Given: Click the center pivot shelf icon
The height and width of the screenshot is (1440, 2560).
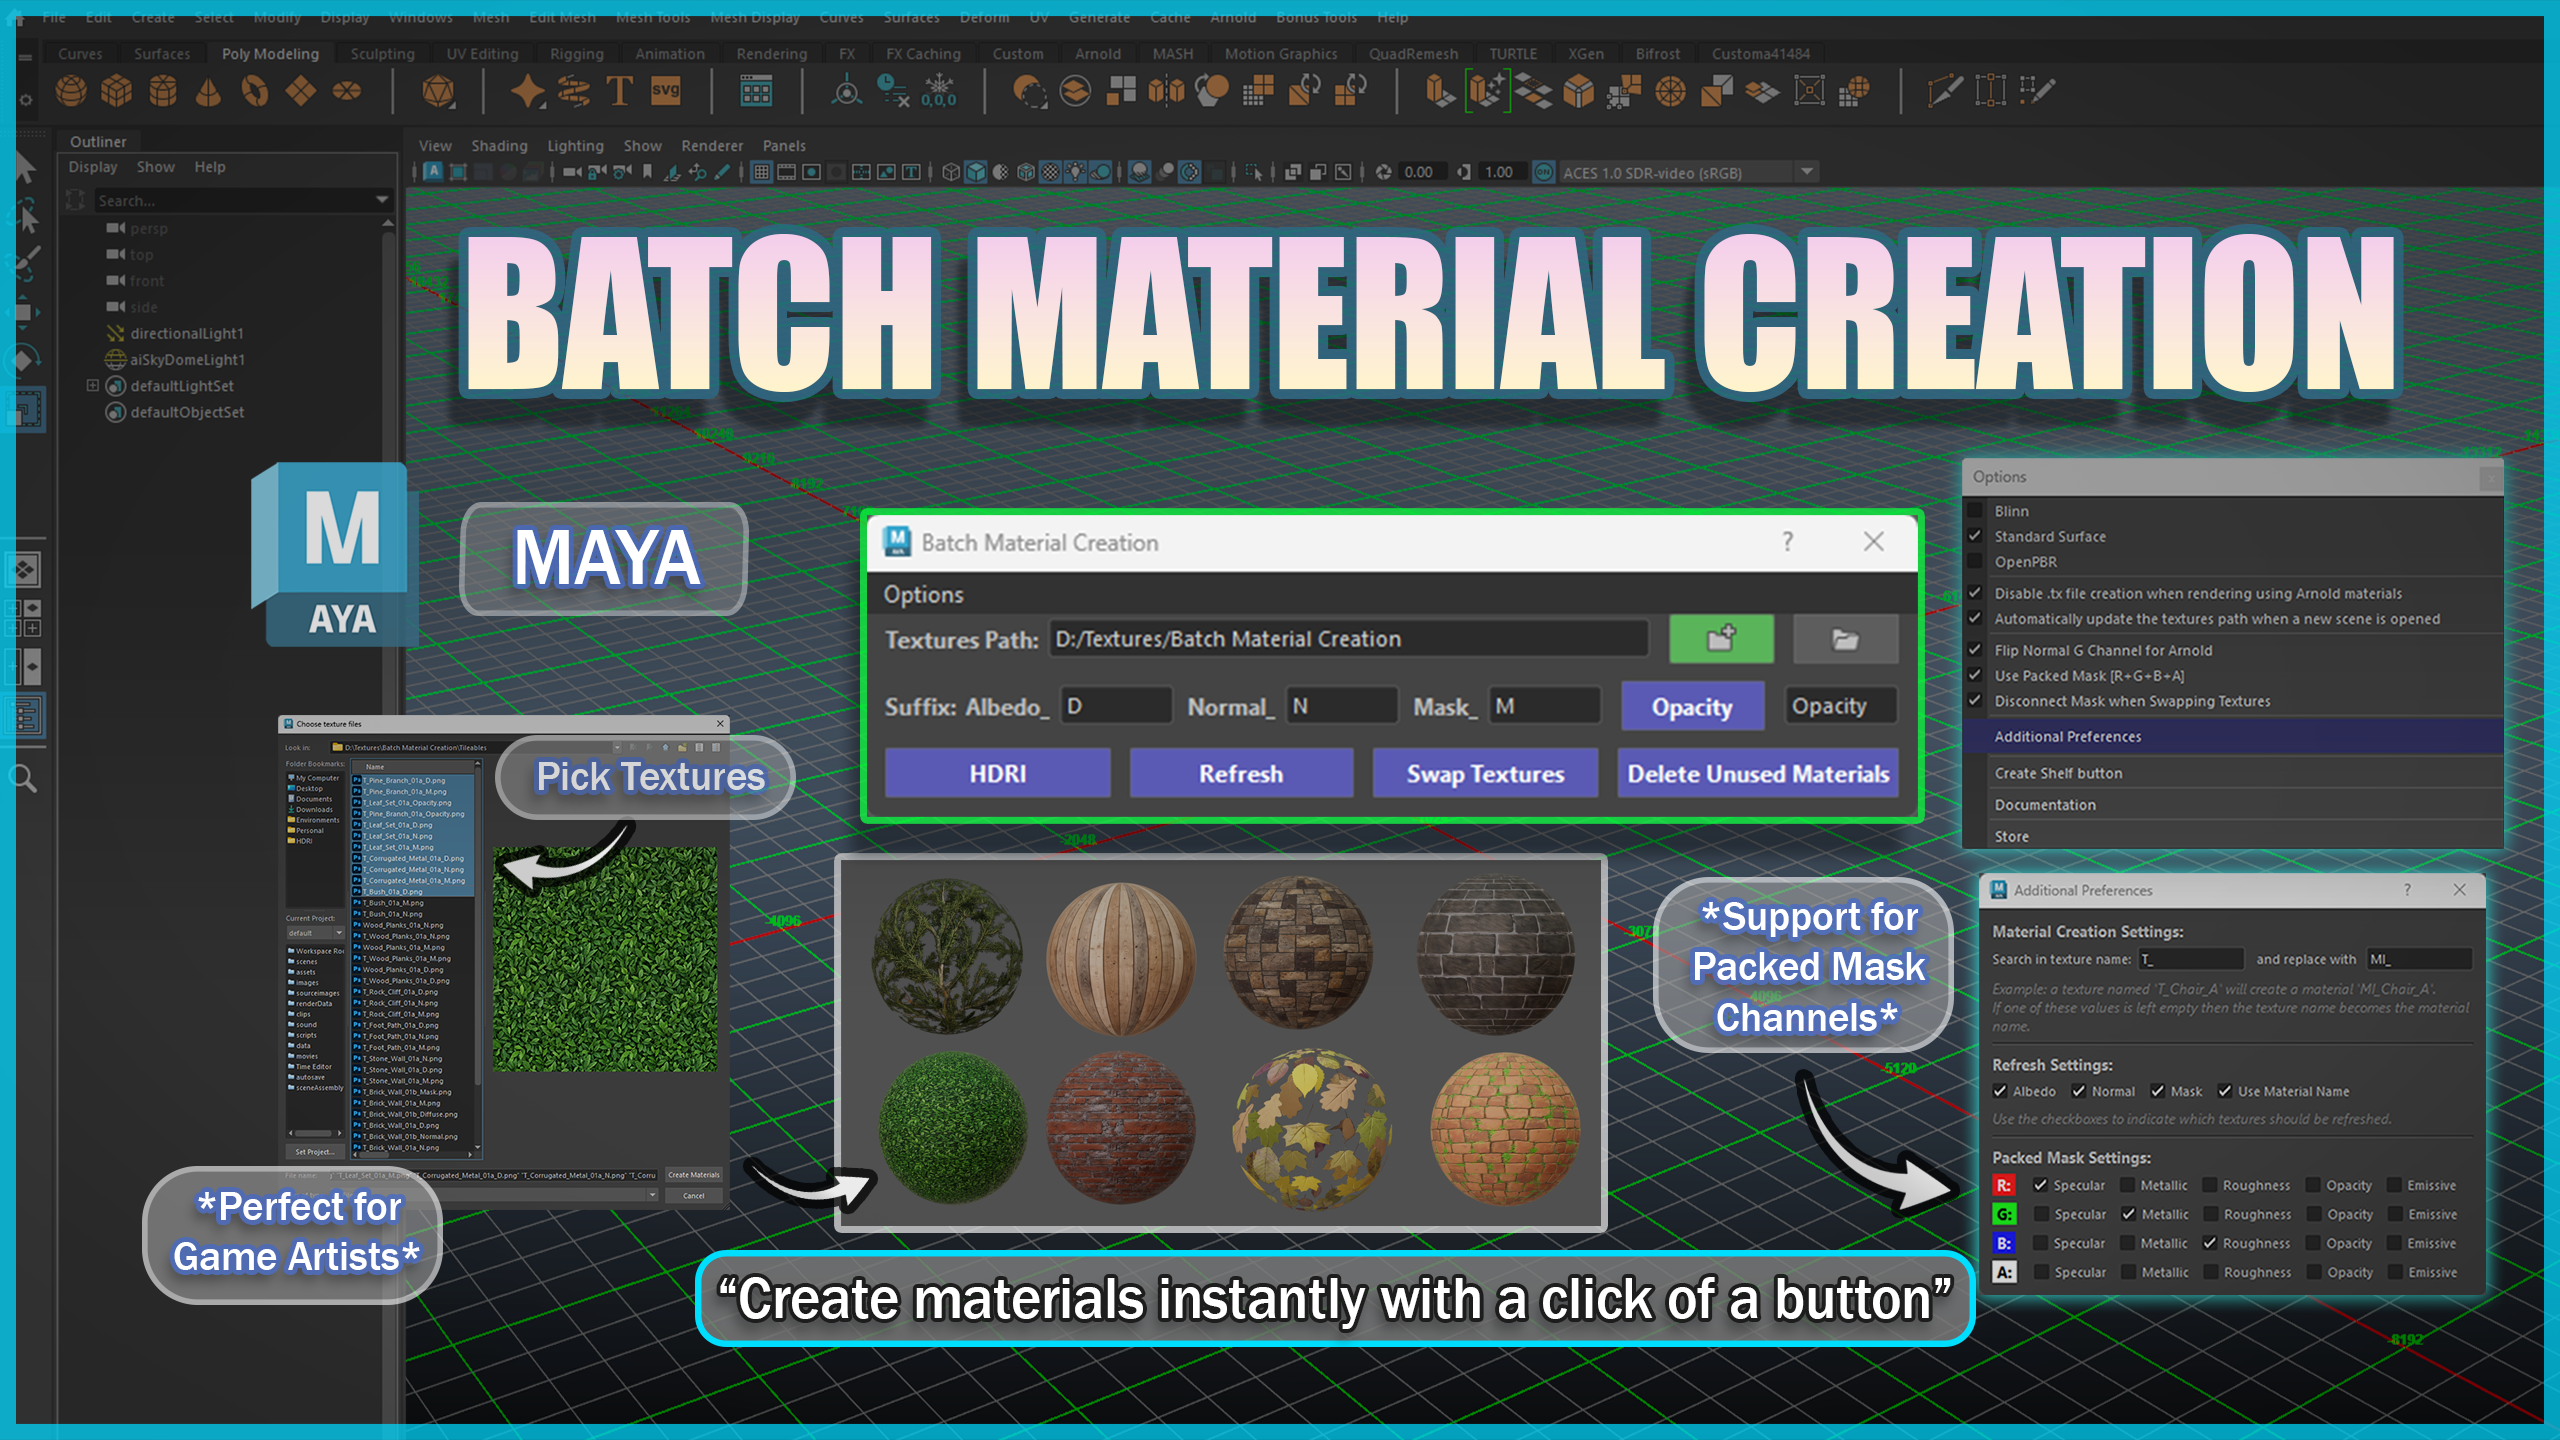Looking at the screenshot, I should (847, 92).
